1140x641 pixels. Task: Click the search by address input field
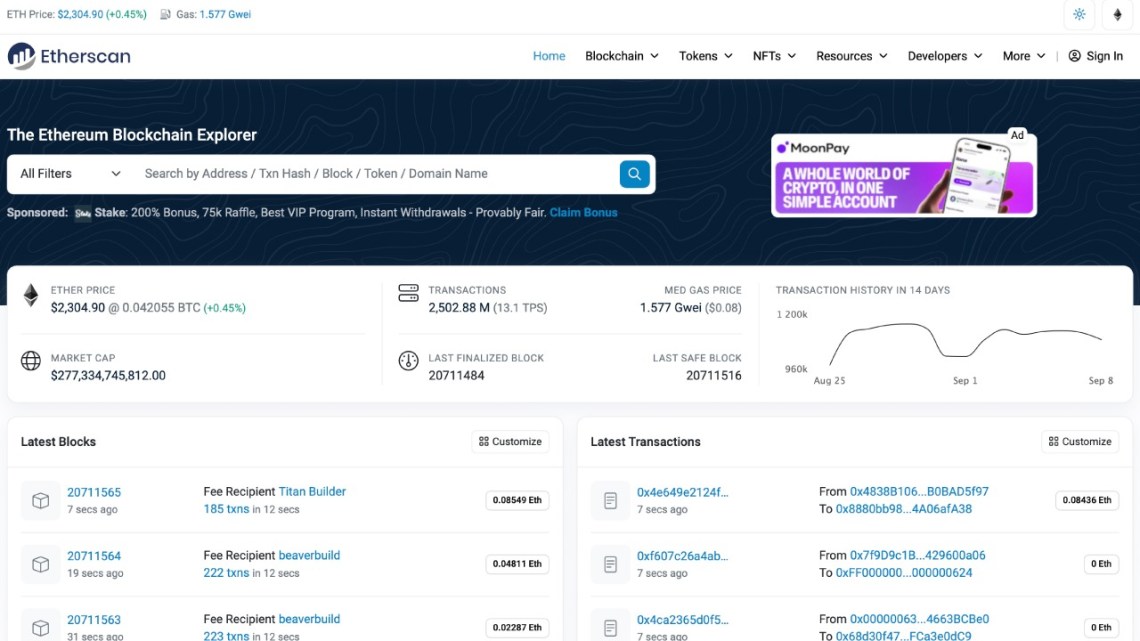tap(377, 174)
